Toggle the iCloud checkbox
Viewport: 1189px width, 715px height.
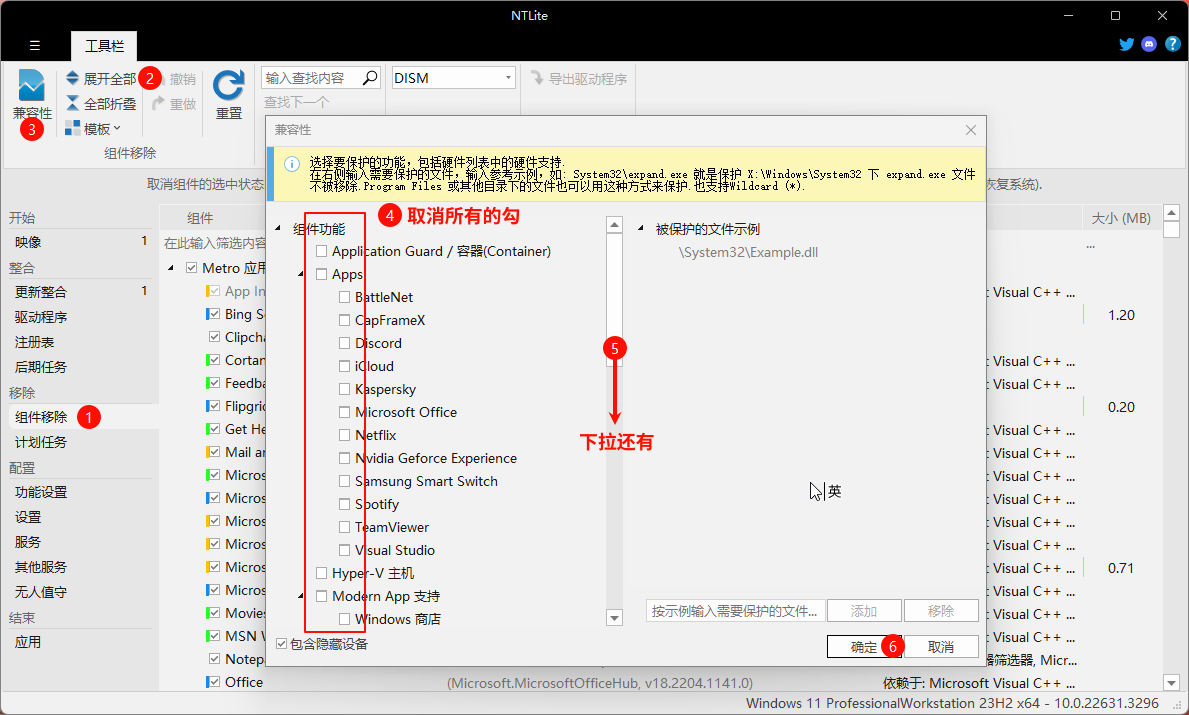(344, 366)
